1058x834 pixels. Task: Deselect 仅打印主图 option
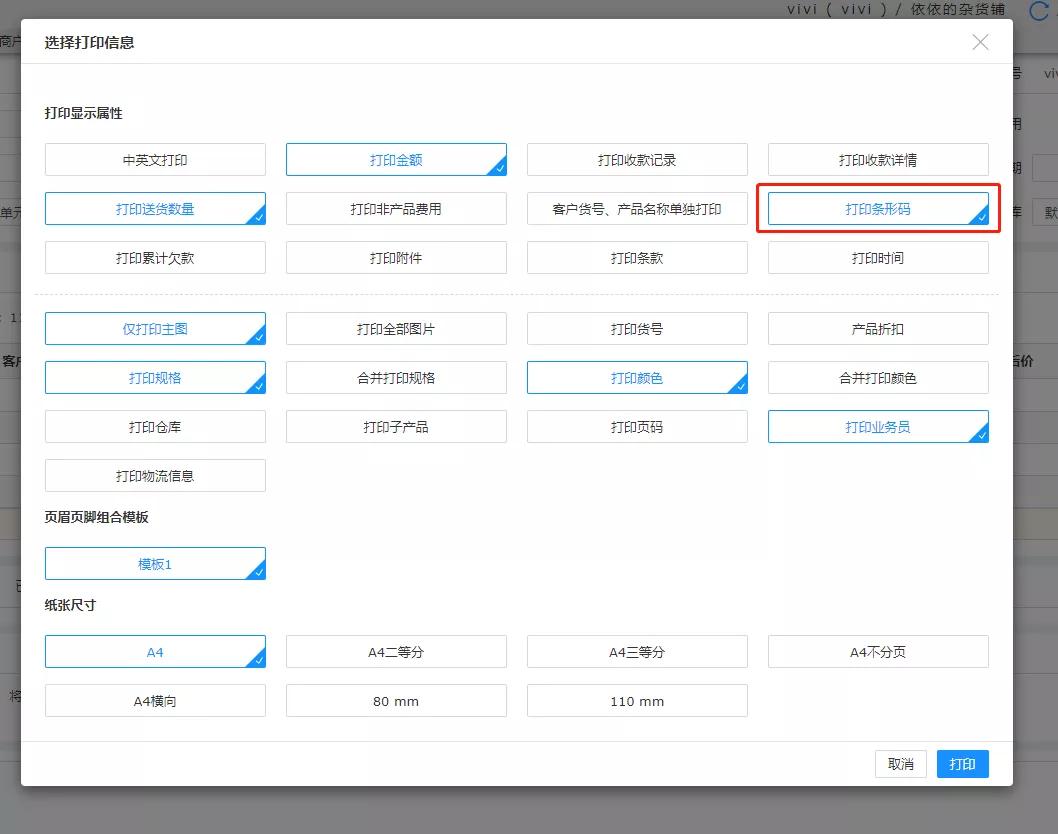point(155,329)
